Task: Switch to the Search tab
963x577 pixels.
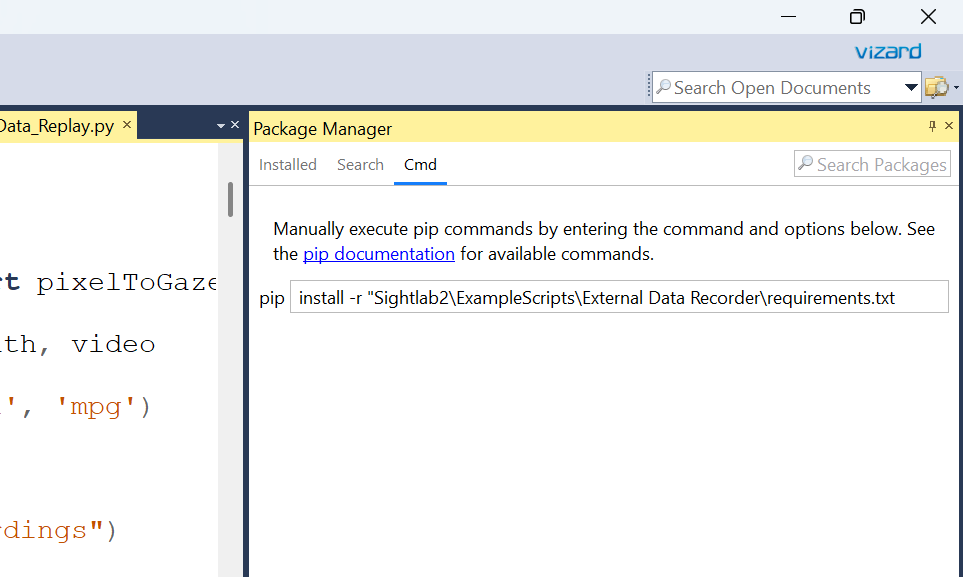Action: click(360, 165)
